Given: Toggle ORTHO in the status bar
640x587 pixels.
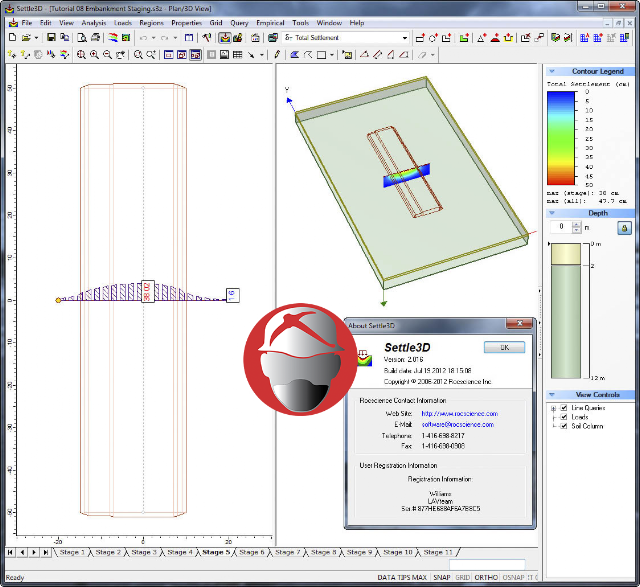Looking at the screenshot, I should (x=486, y=577).
